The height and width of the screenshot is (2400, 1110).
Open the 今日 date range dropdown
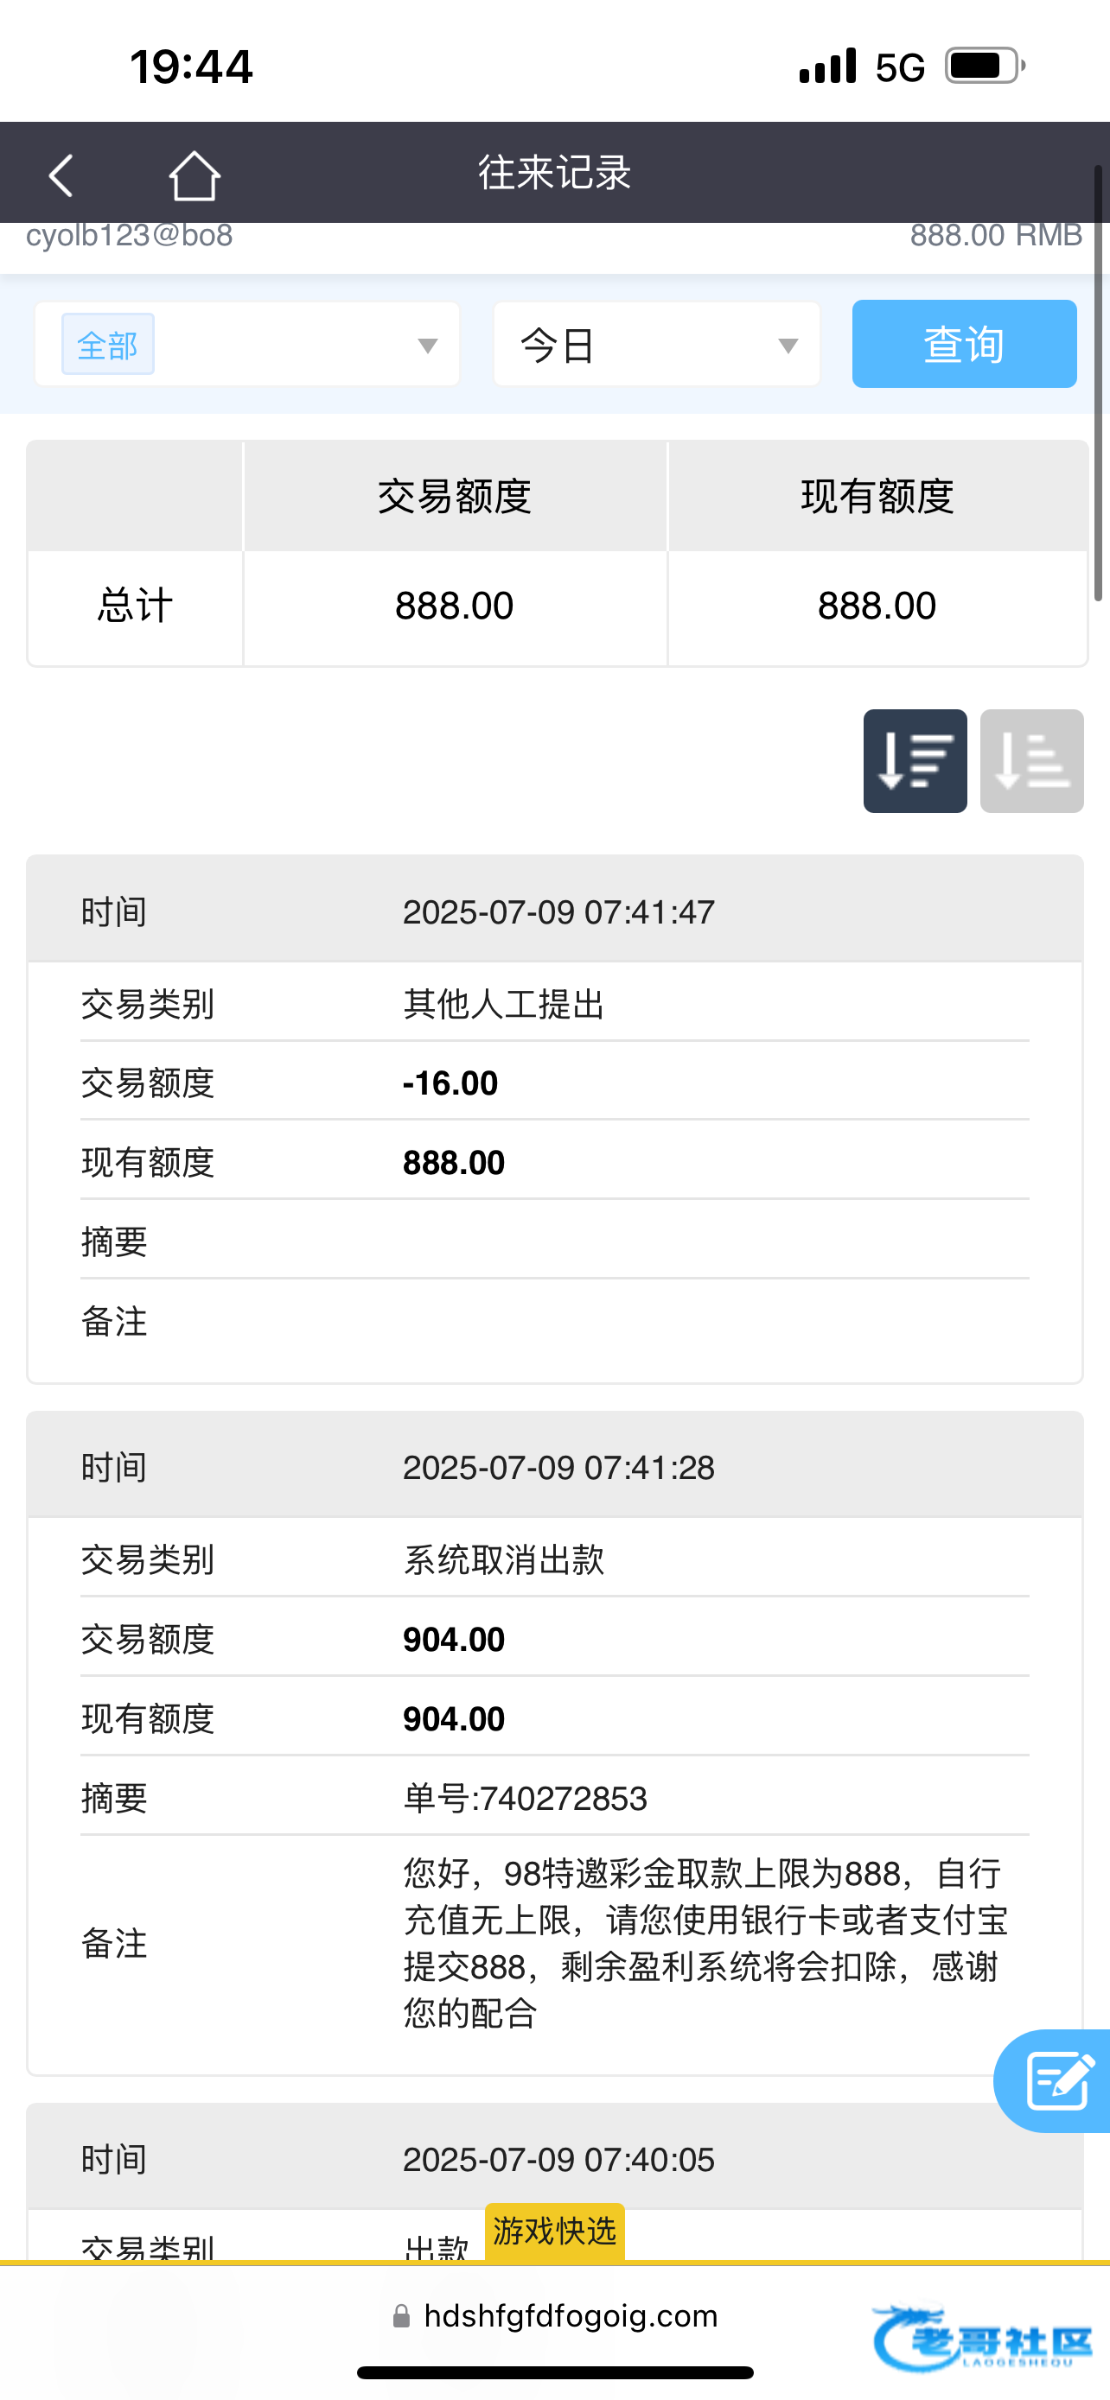pyautogui.click(x=656, y=346)
